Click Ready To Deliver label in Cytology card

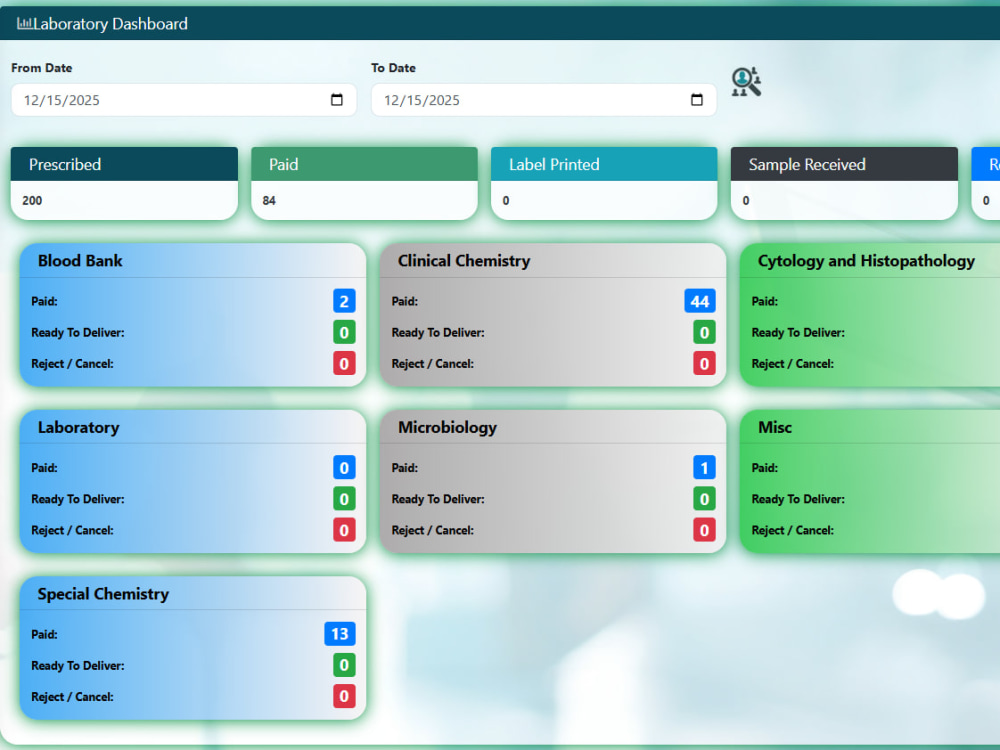pyautogui.click(x=798, y=332)
